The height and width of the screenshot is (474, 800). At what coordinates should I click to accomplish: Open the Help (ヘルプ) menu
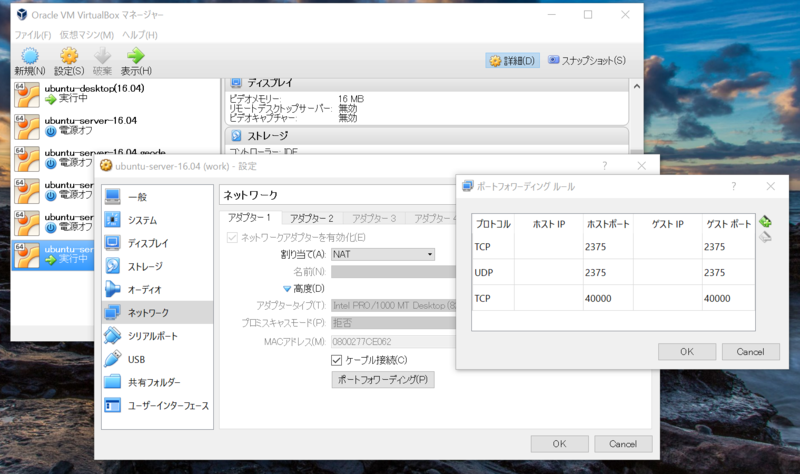point(140,35)
